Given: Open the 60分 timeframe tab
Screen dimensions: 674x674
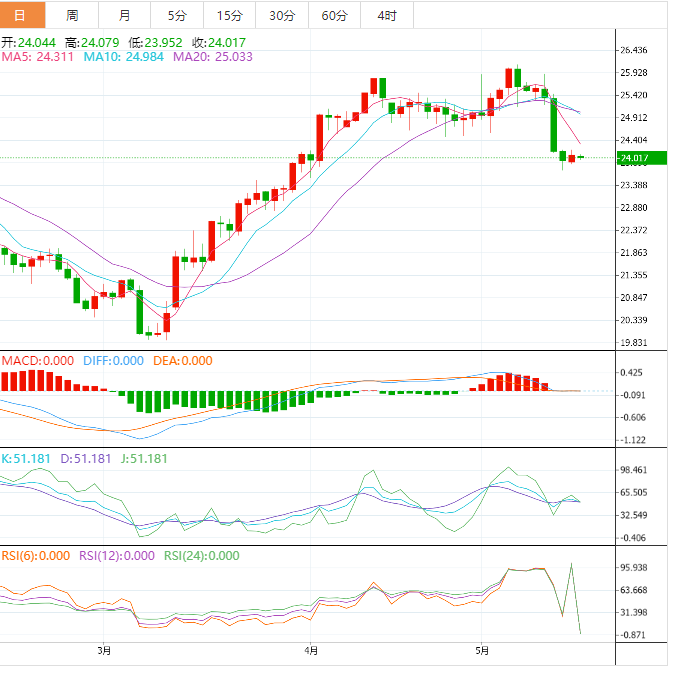Looking at the screenshot, I should (334, 15).
